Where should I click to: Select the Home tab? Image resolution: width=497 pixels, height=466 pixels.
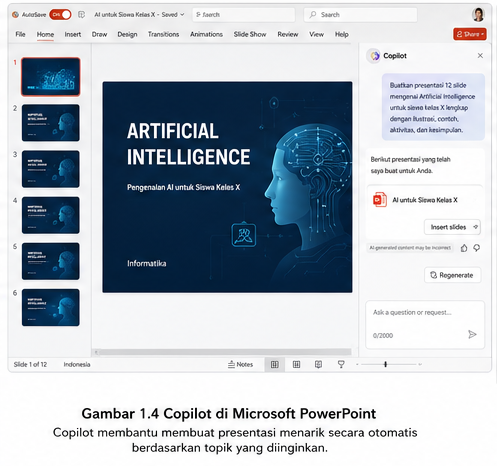coord(45,34)
